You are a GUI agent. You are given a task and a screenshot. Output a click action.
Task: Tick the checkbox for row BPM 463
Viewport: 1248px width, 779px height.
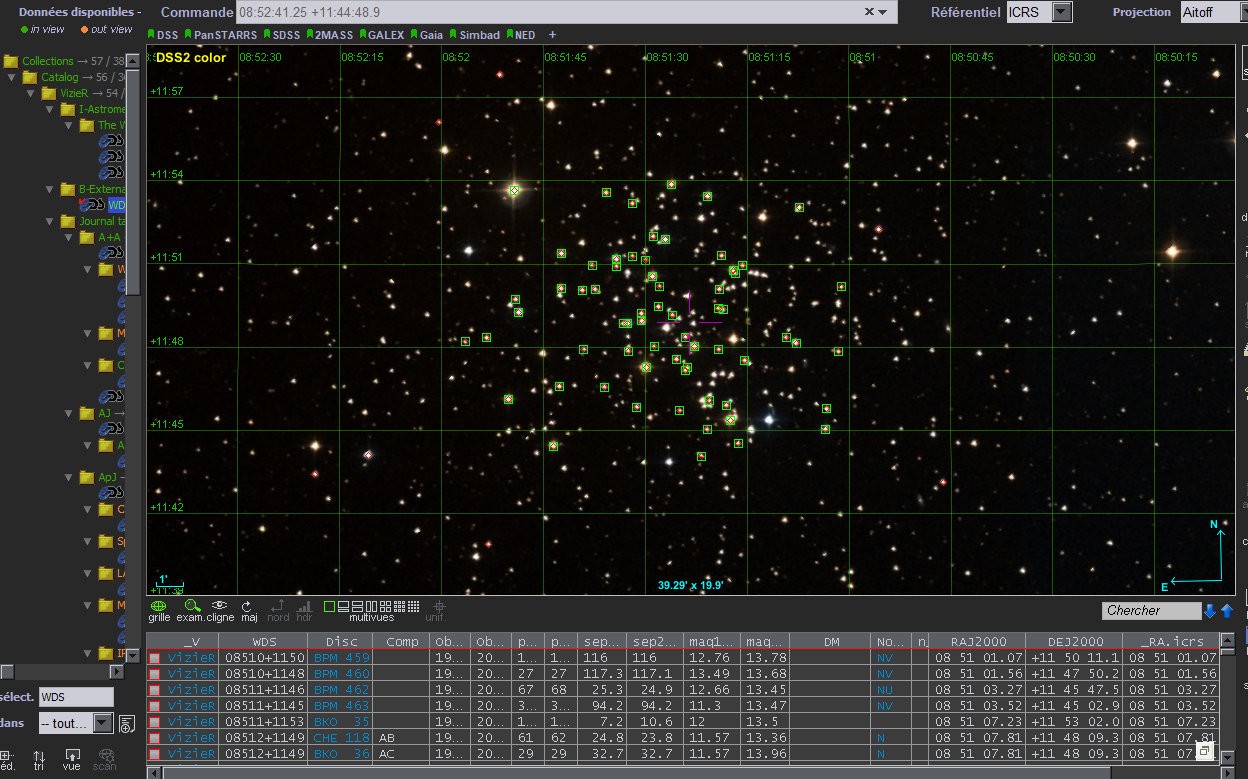[155, 706]
